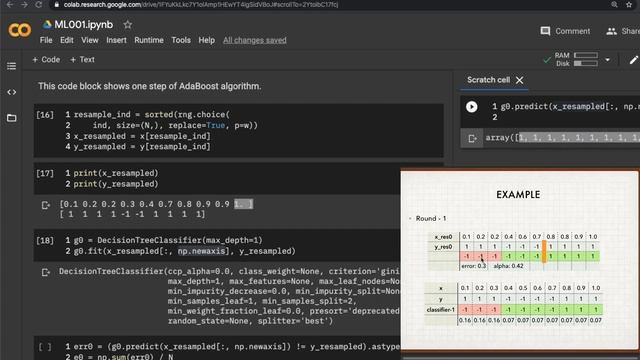Click the Colab CO logo
This screenshot has height=360, width=640.
(x=19, y=30)
